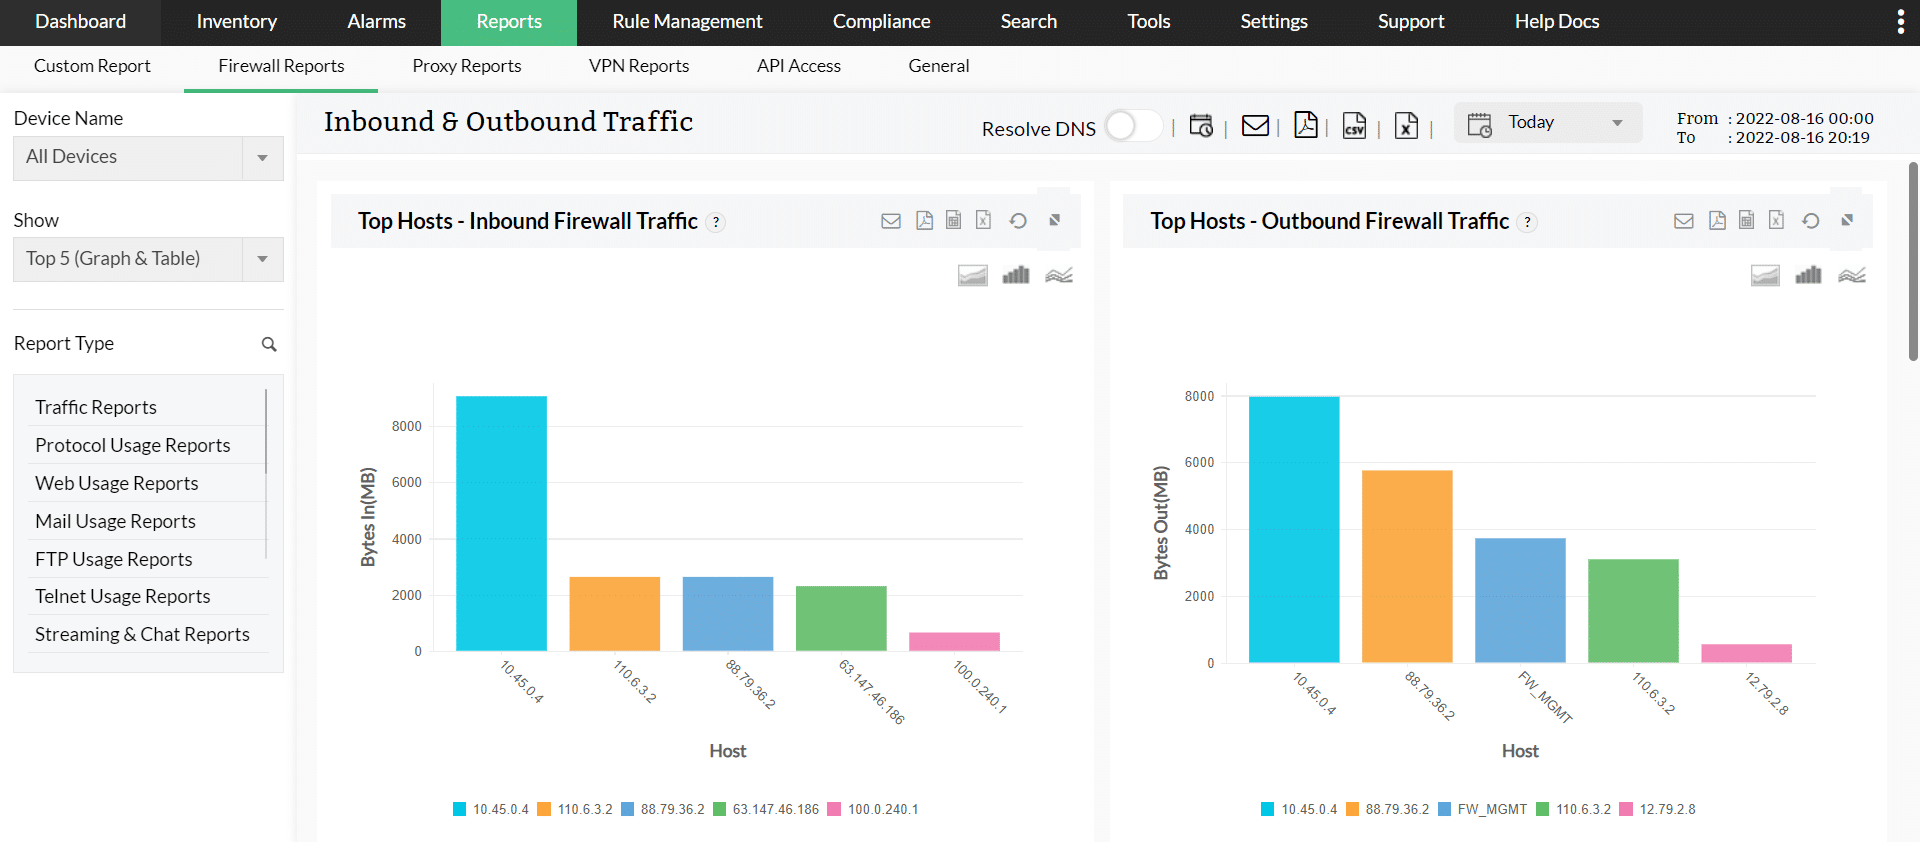Open the Rule Management menu

pyautogui.click(x=687, y=22)
